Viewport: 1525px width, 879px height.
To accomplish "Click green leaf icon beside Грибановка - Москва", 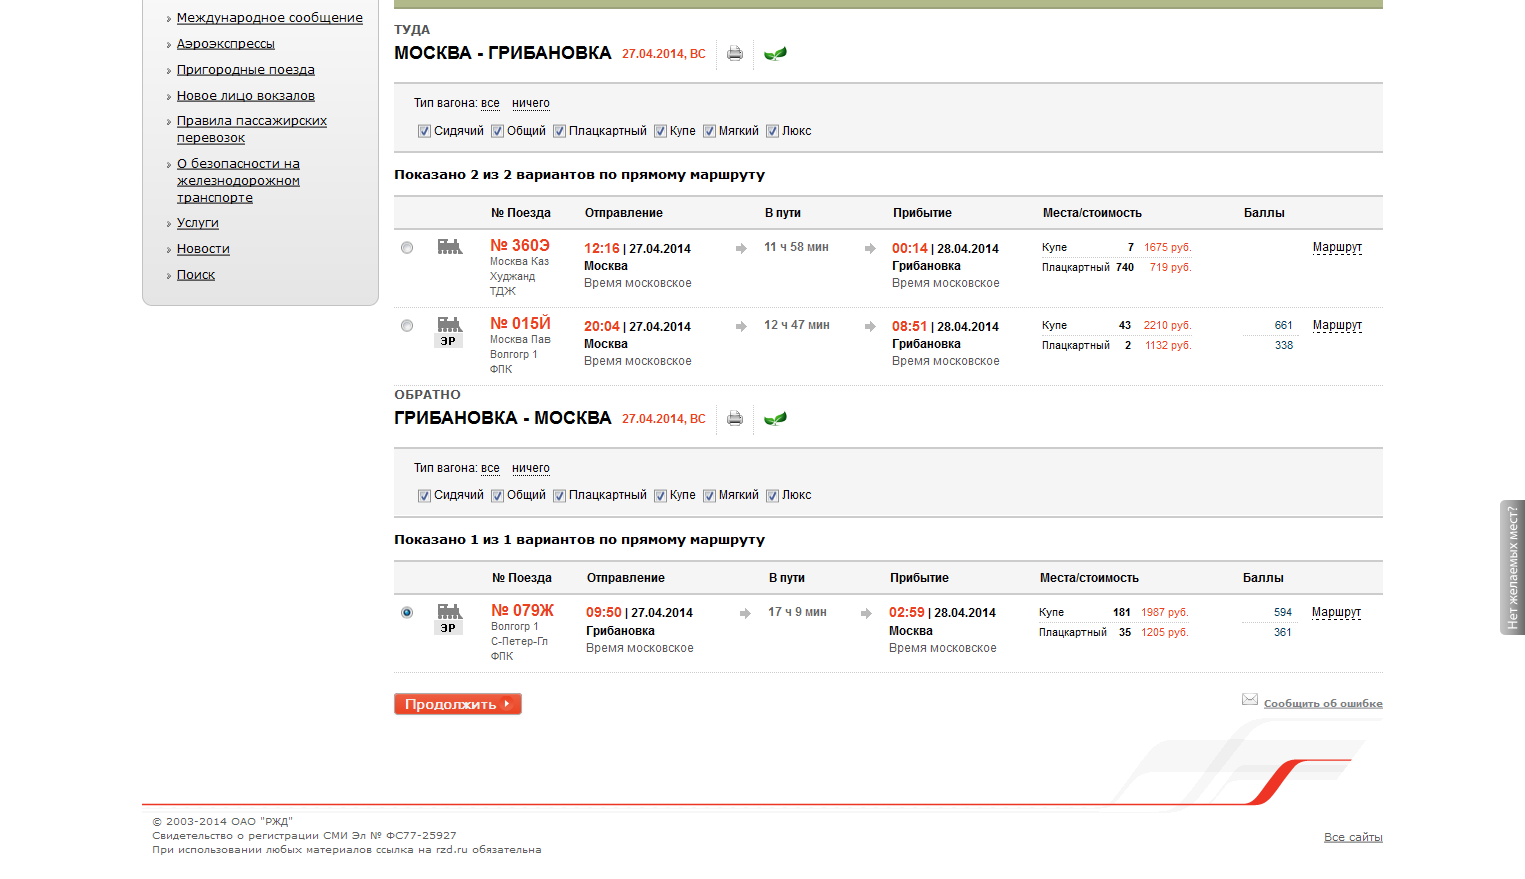I will coord(775,419).
